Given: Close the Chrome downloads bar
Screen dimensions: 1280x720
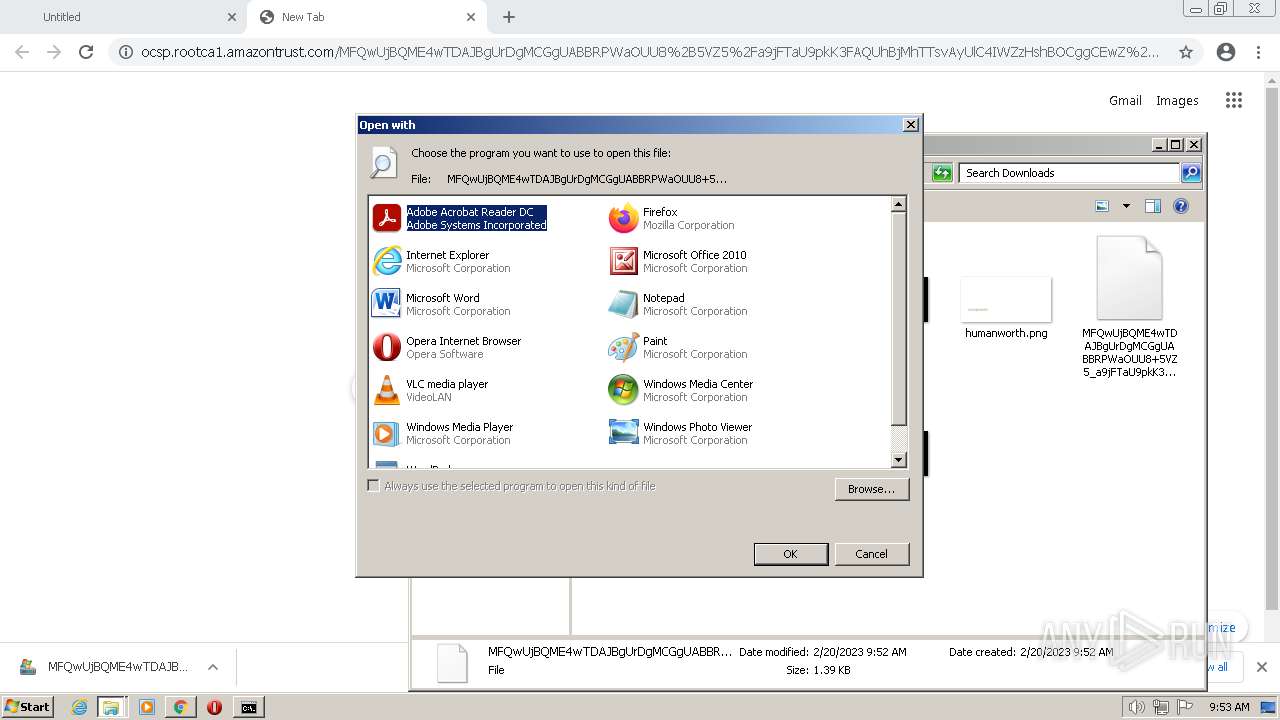Looking at the screenshot, I should pyautogui.click(x=1261, y=667).
